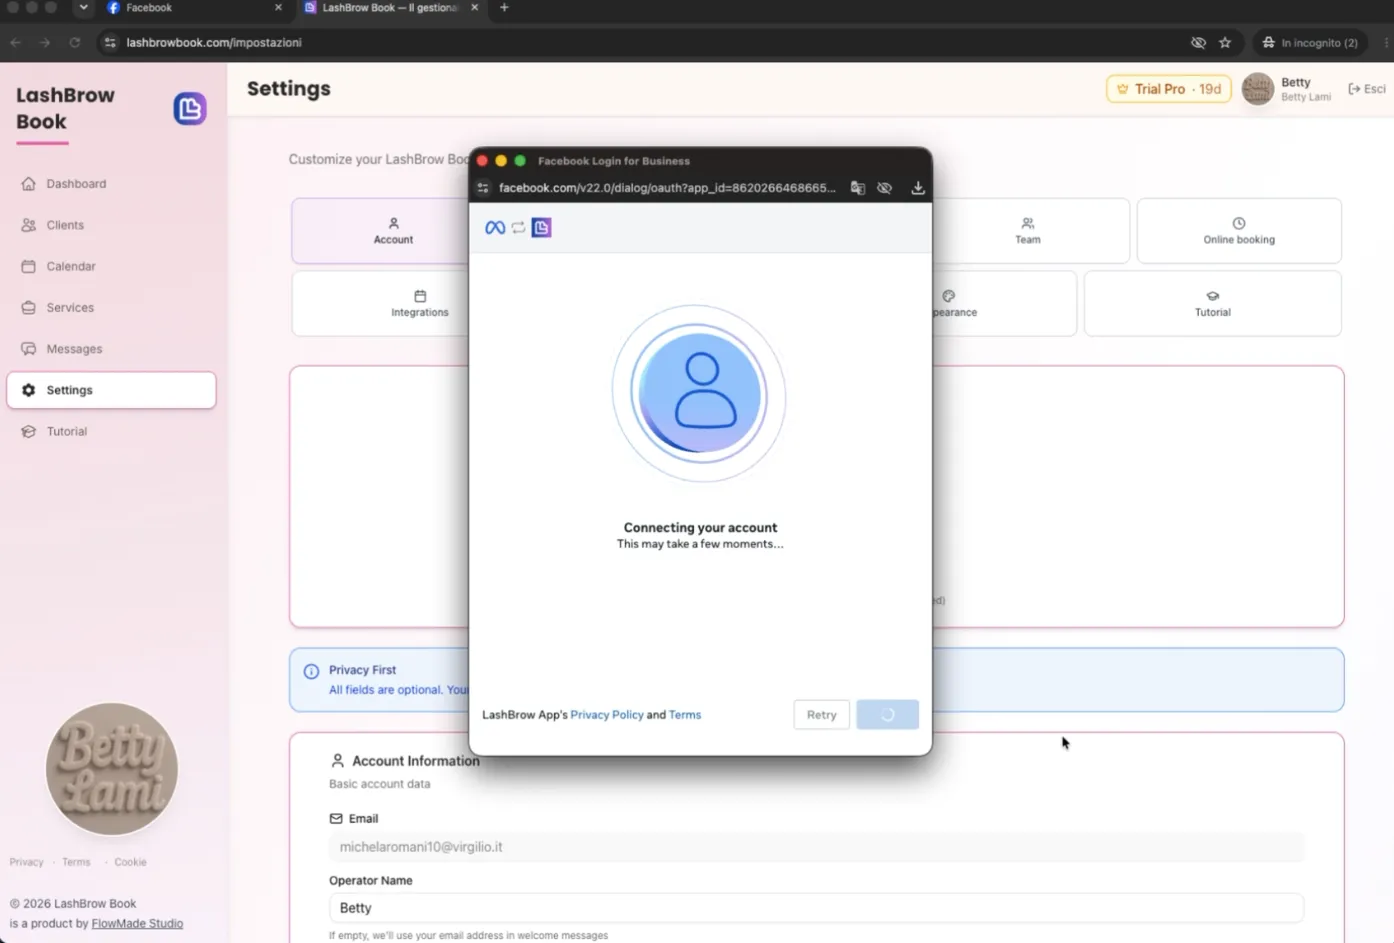Open the Terms link in Facebook dialog
Viewport: 1394px width, 943px height.
[685, 715]
